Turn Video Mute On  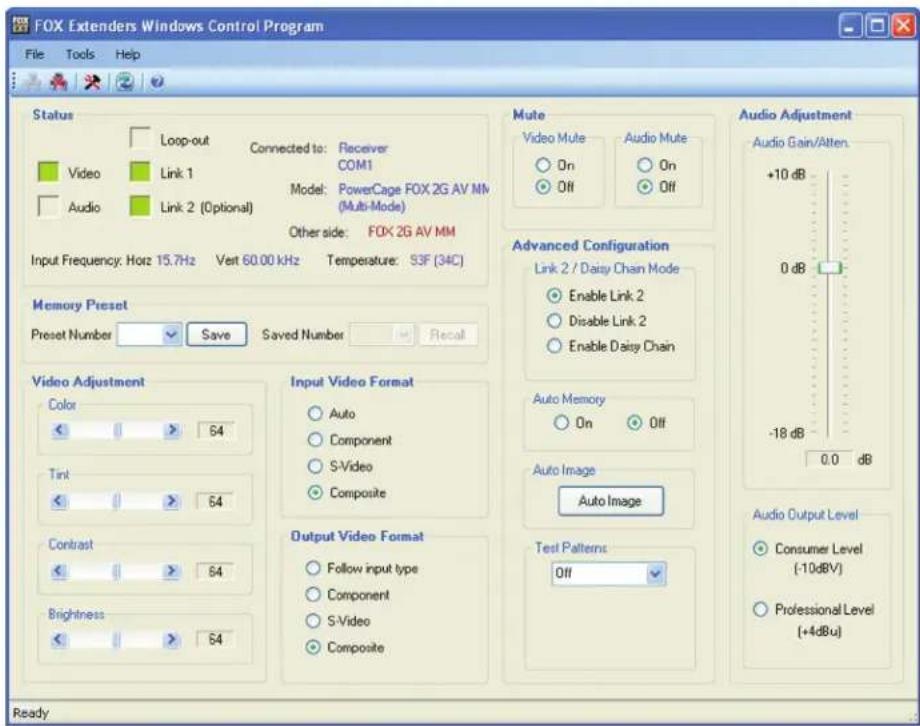[543, 166]
